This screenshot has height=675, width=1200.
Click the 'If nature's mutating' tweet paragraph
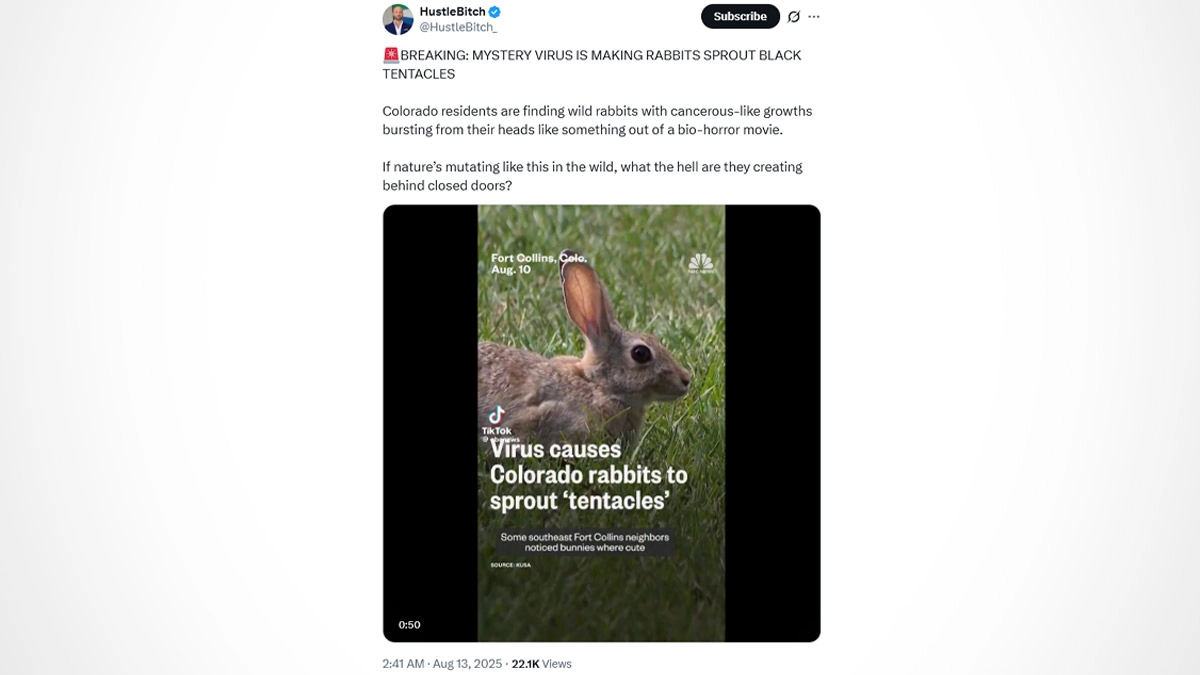coord(592,176)
